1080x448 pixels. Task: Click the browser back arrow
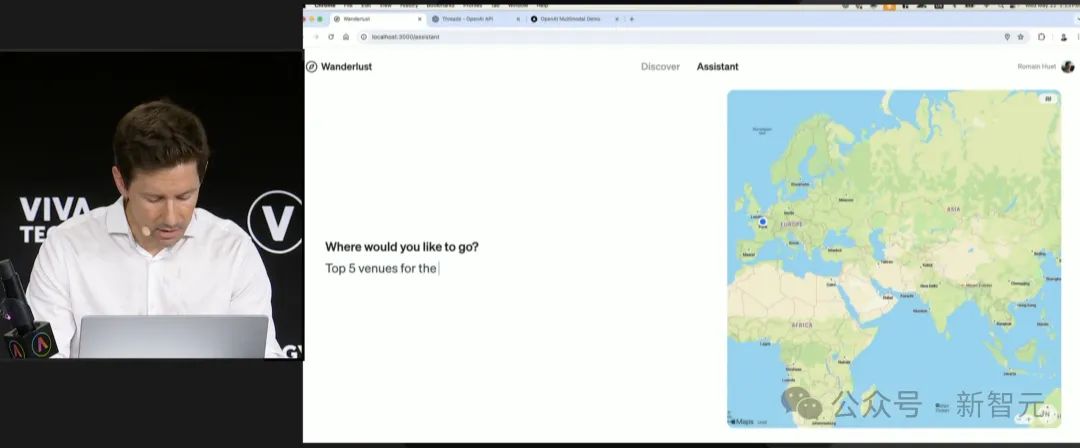point(316,37)
